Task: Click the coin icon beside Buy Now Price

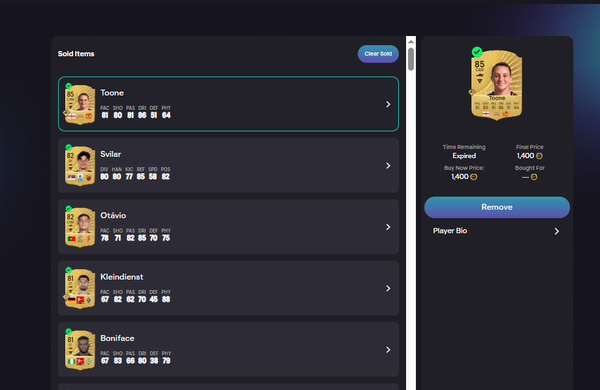Action: coord(473,177)
